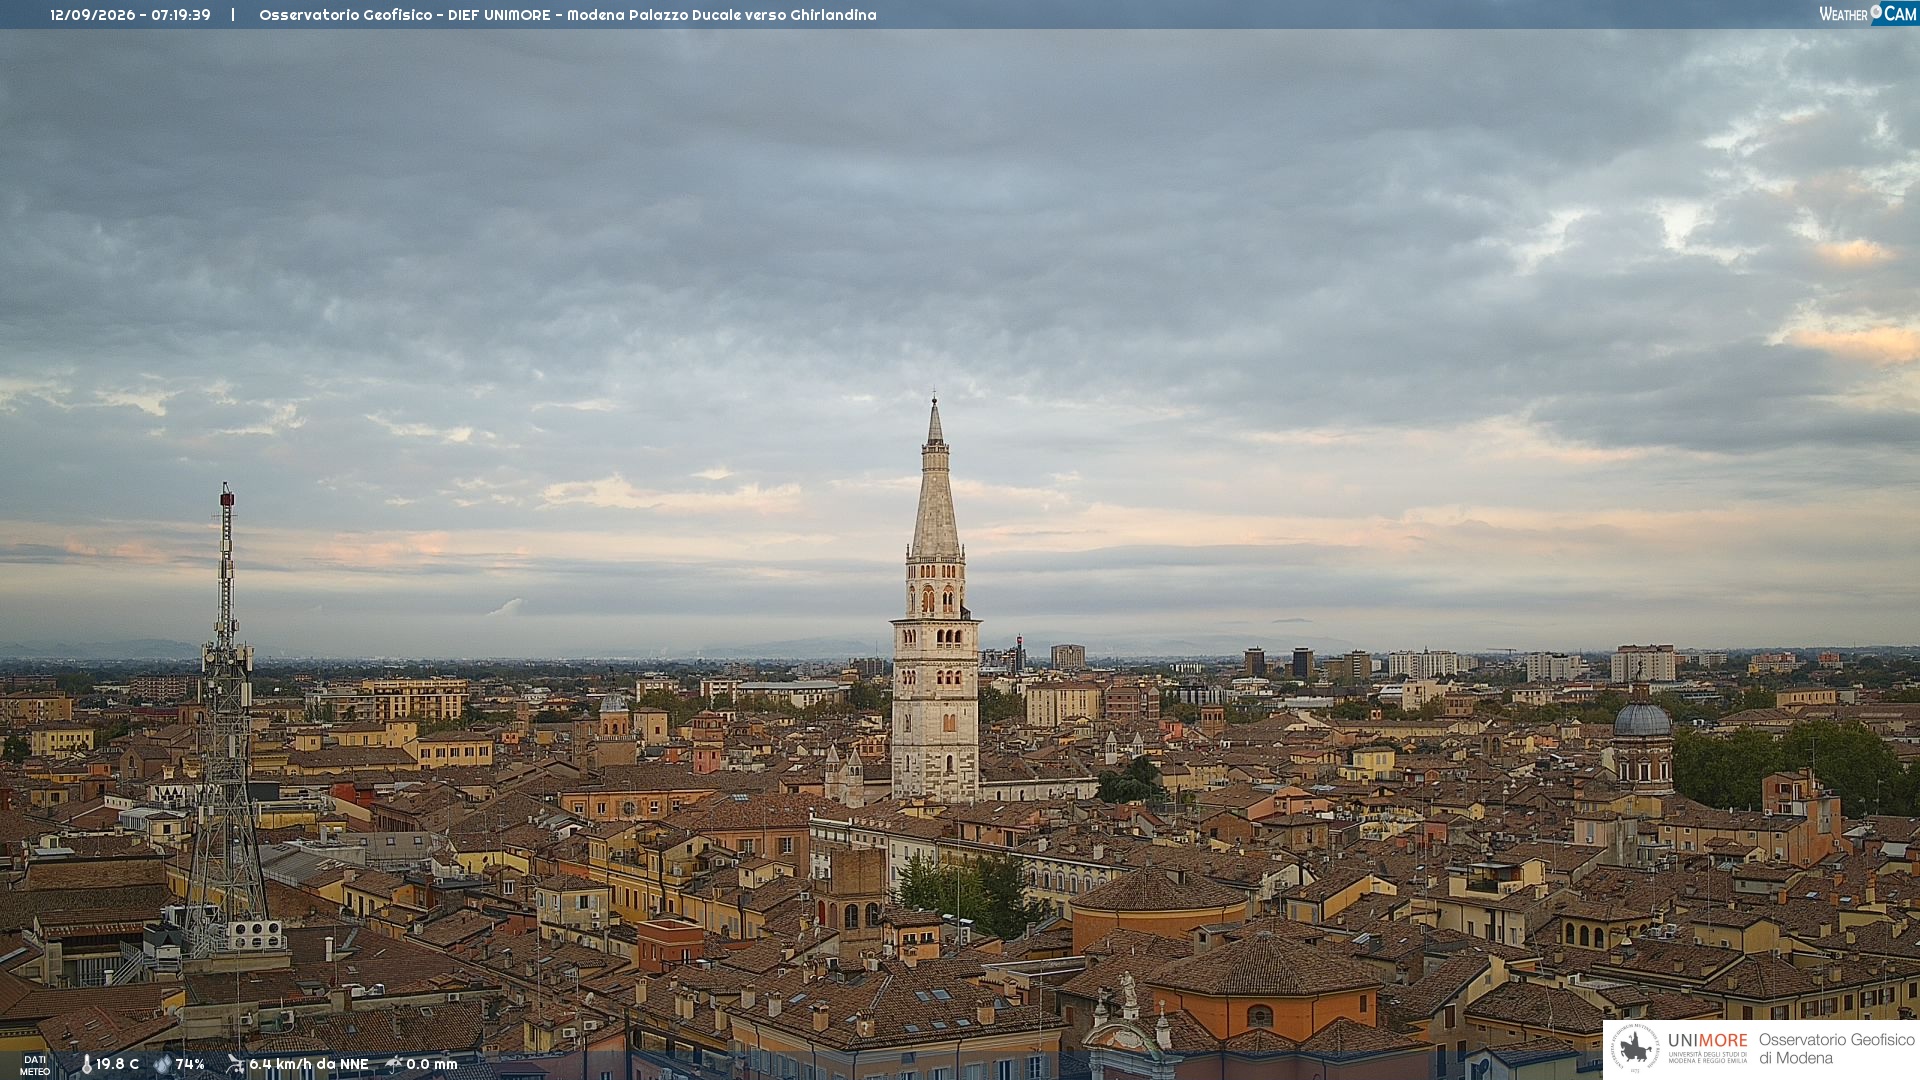
Task: Click the grey church dome on right
Action: (x=1642, y=718)
